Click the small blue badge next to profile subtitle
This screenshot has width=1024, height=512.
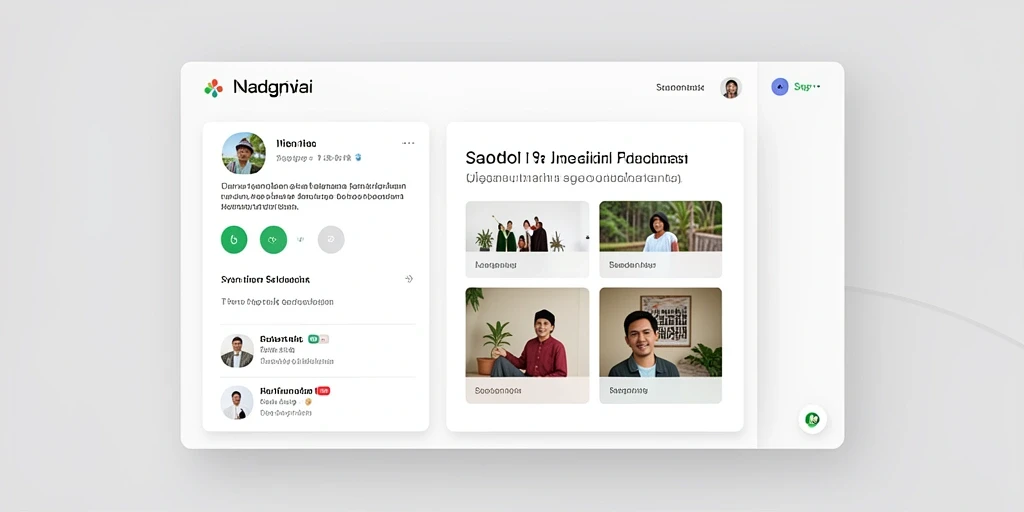click(358, 157)
